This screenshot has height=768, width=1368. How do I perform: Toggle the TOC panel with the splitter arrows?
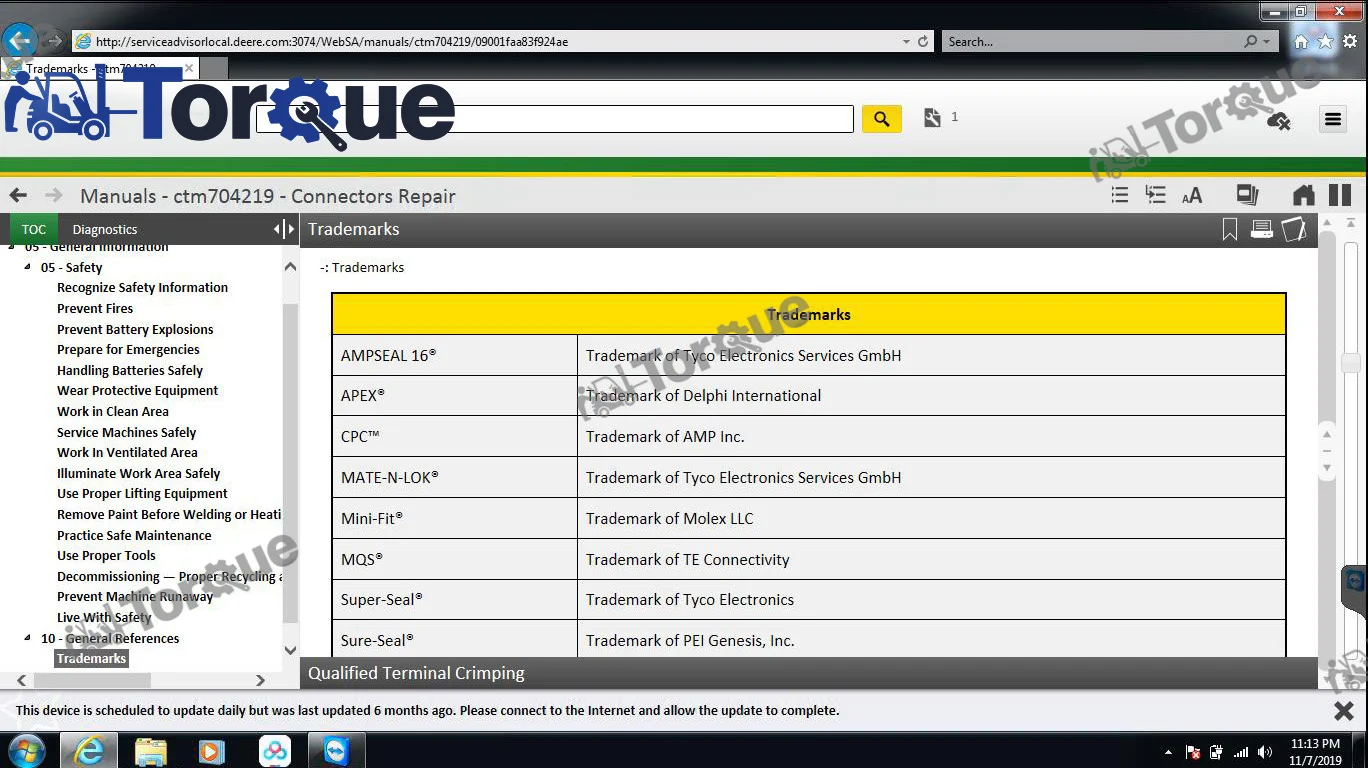point(285,229)
